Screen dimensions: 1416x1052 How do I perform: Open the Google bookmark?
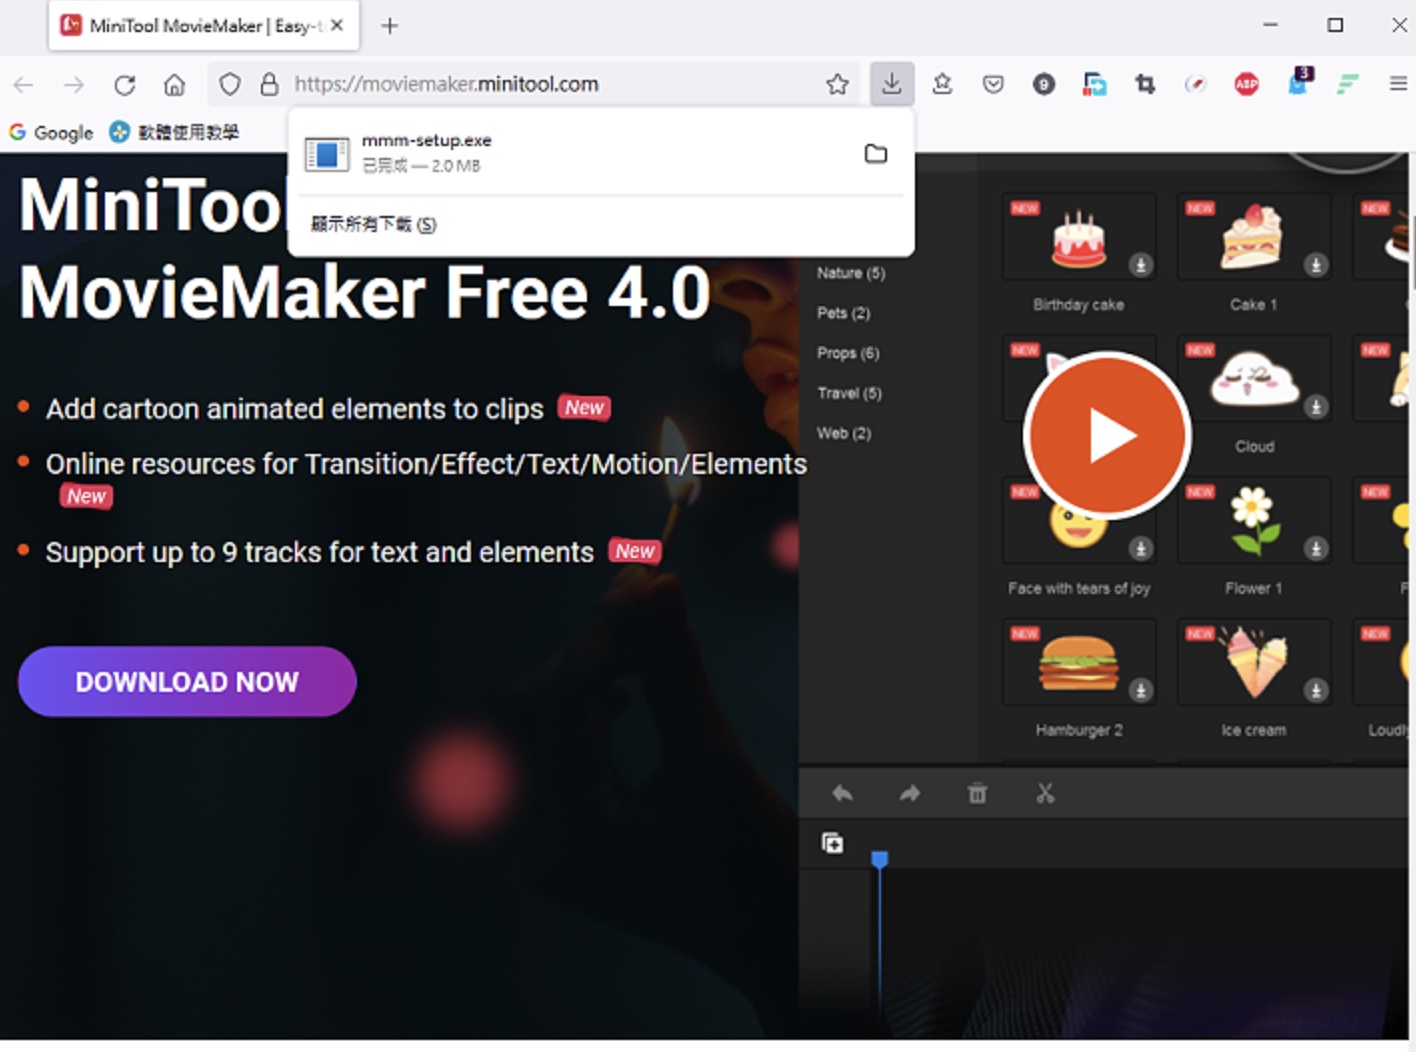click(x=51, y=132)
